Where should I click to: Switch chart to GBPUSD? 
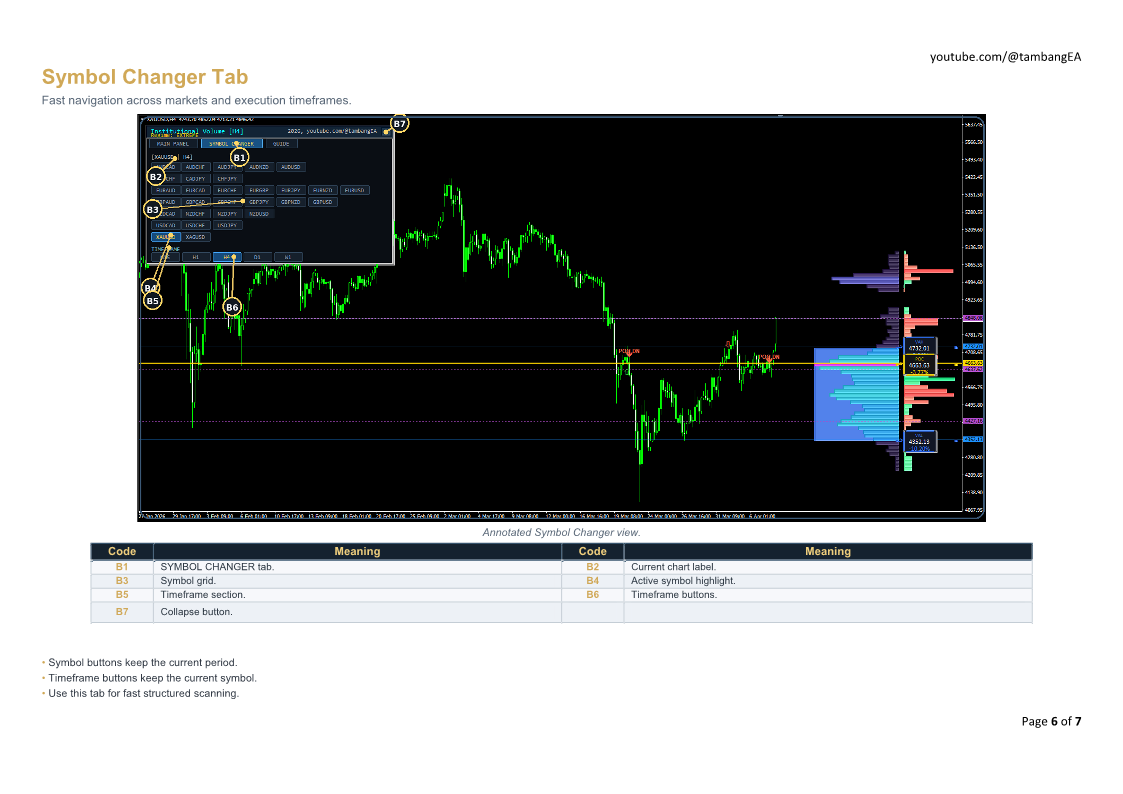(322, 202)
